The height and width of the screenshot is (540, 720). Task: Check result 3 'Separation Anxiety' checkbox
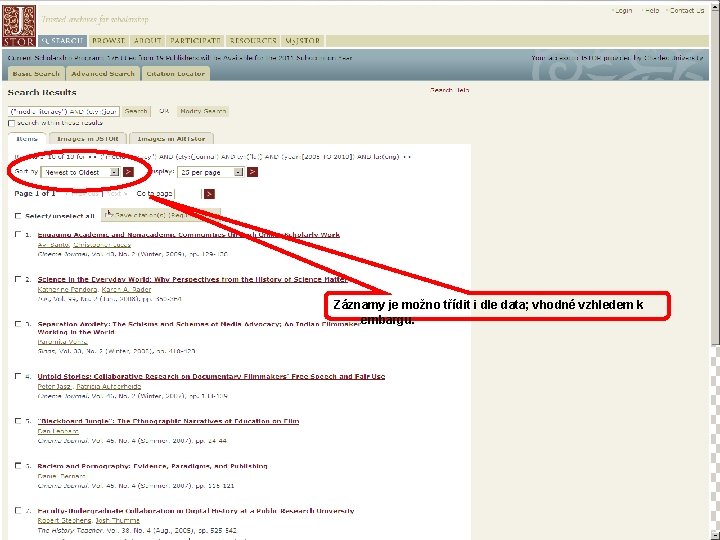[x=18, y=324]
